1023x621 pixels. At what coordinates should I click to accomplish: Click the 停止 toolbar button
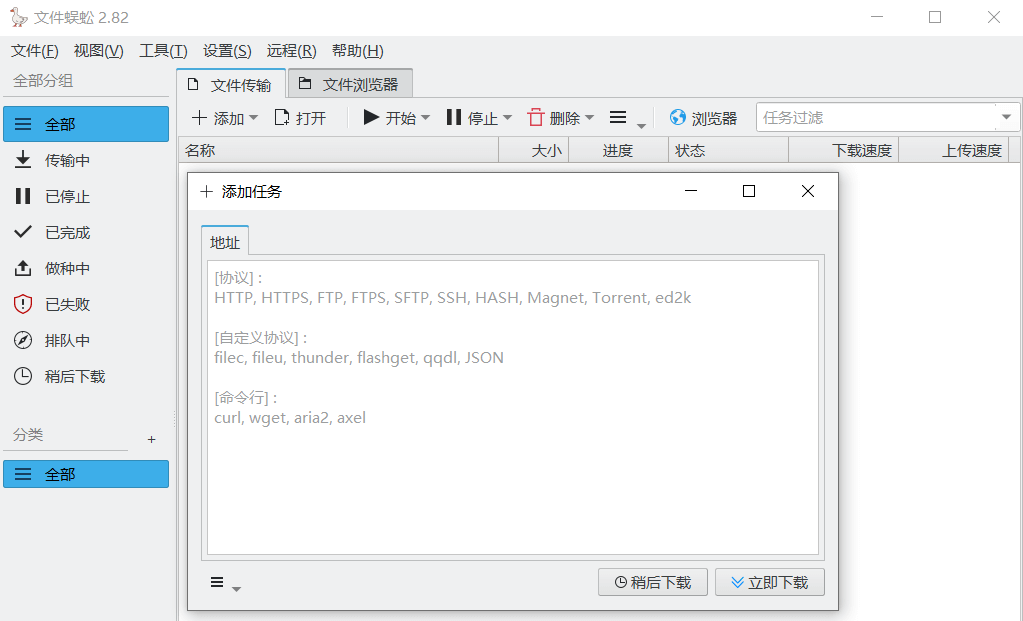point(472,118)
